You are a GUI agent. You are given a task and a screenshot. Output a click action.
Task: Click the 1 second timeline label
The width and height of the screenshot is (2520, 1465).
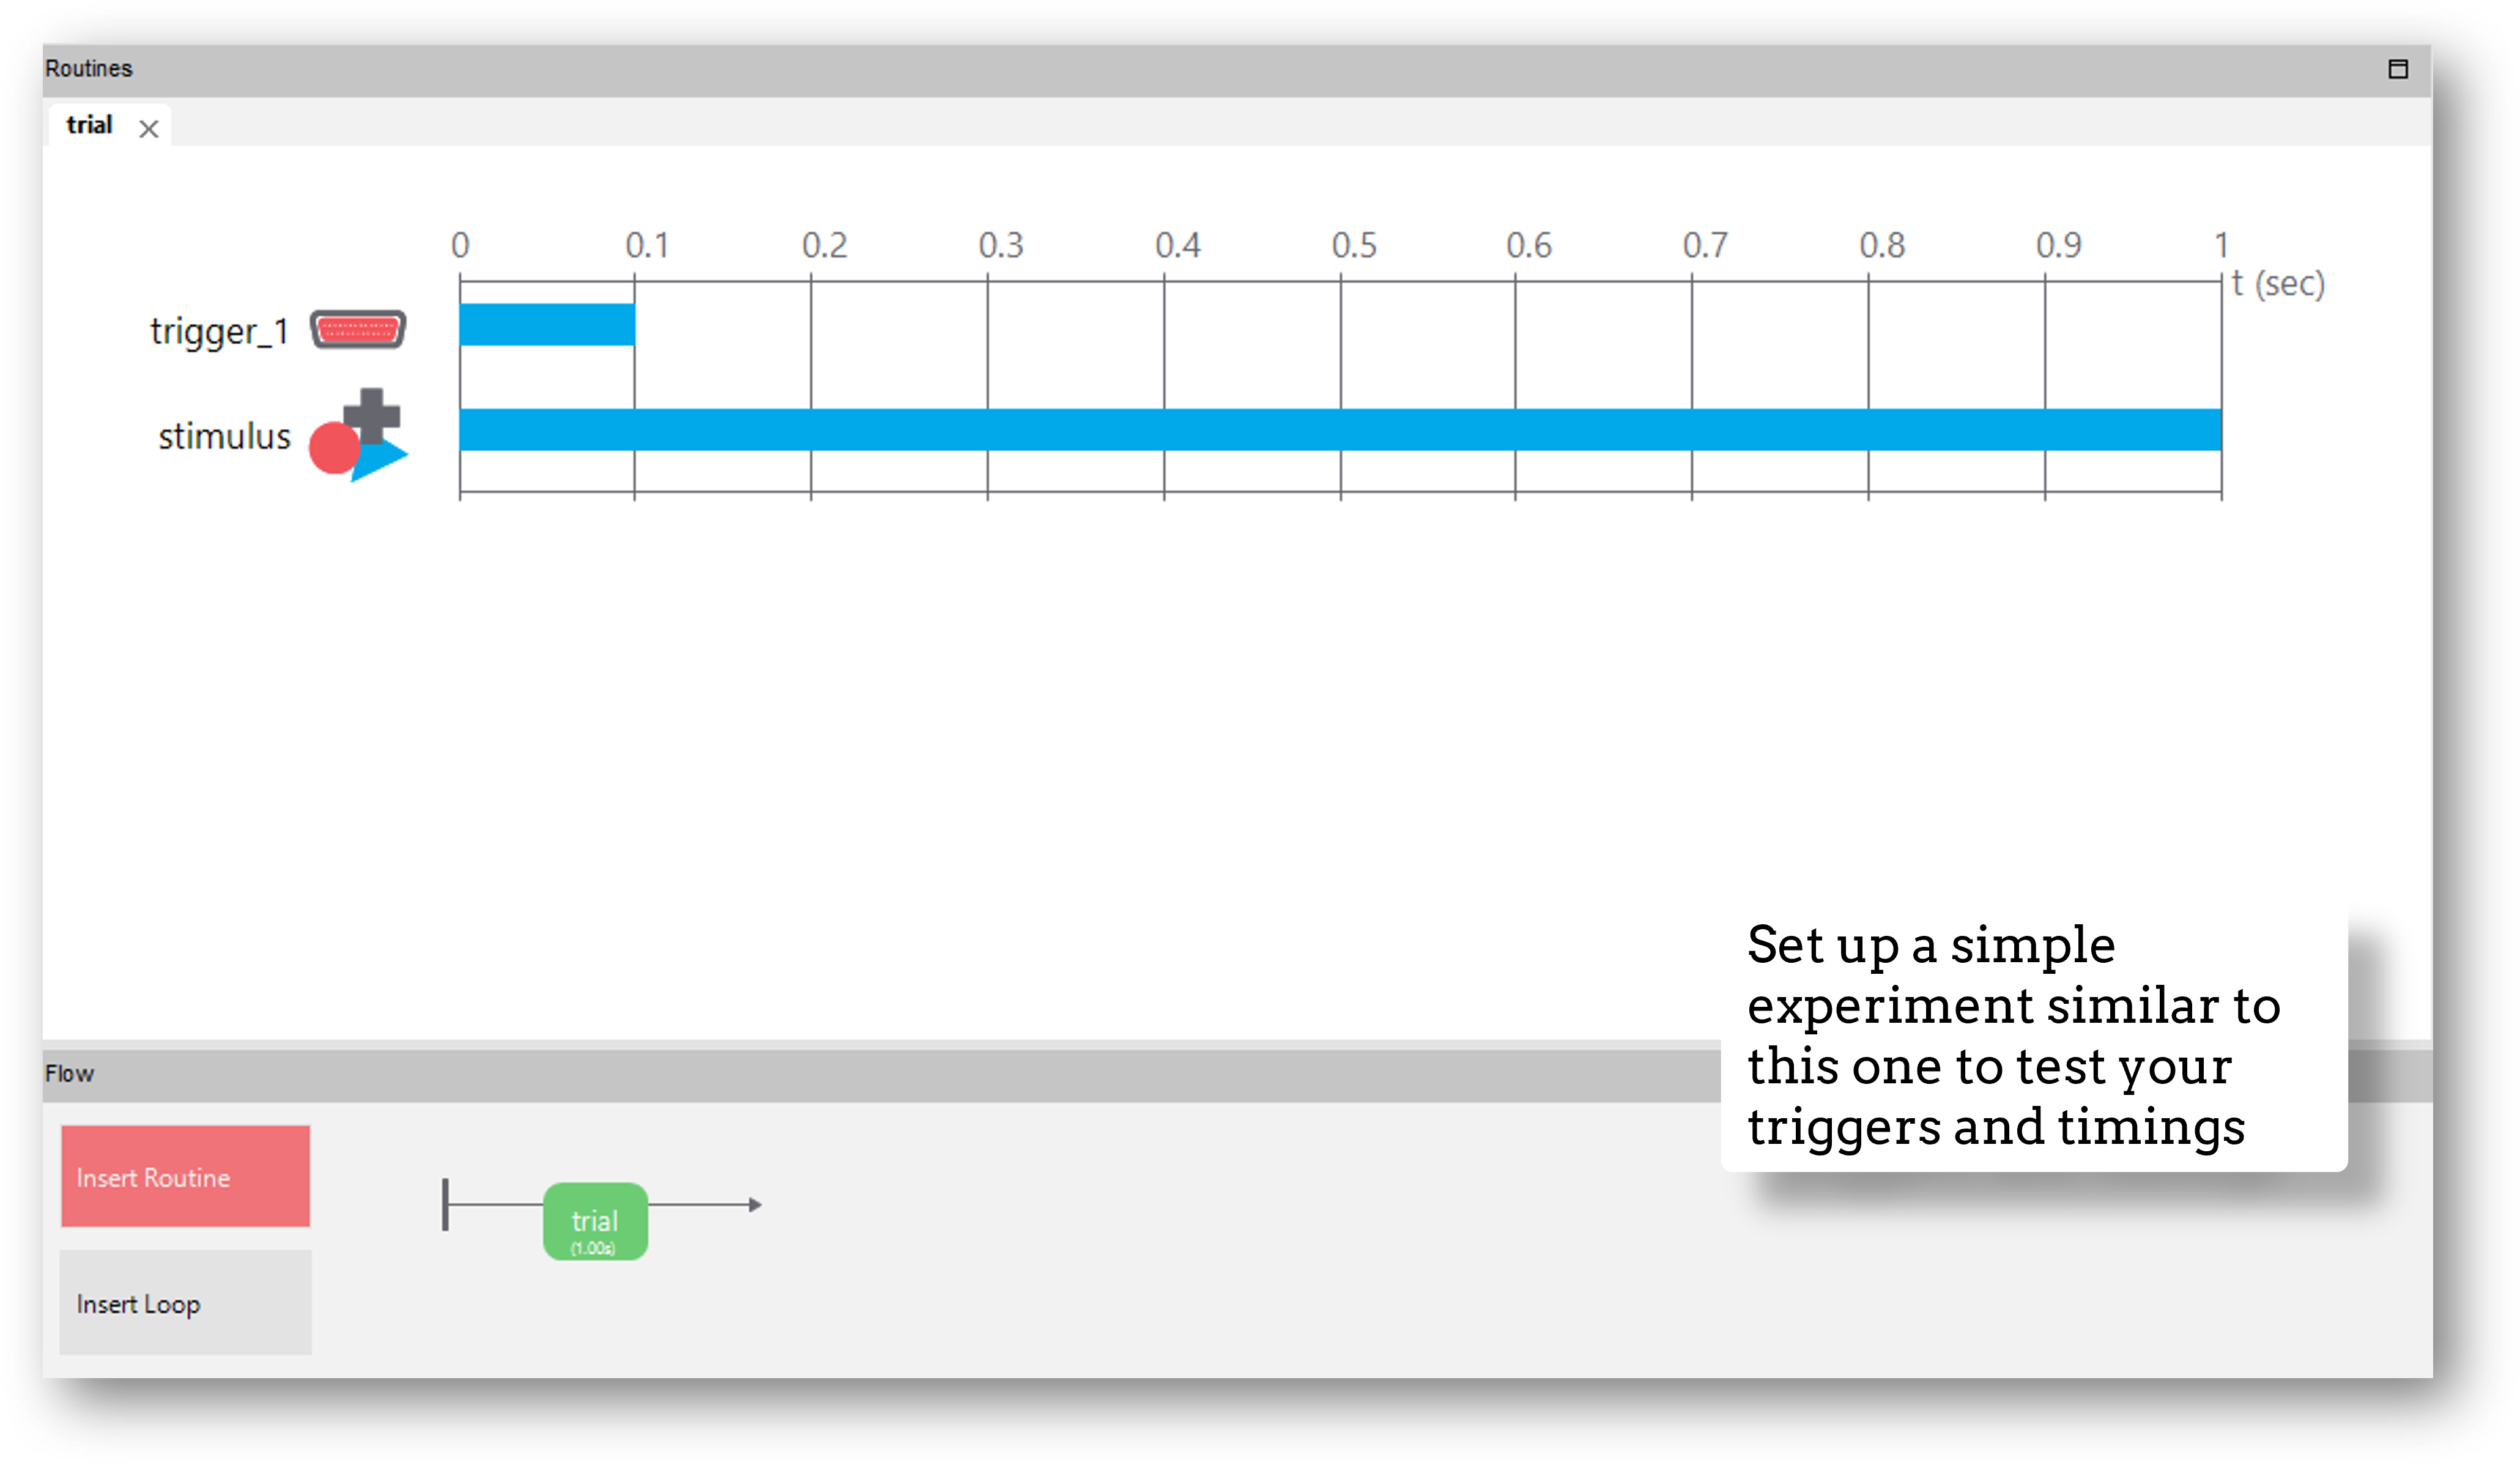click(x=2220, y=245)
